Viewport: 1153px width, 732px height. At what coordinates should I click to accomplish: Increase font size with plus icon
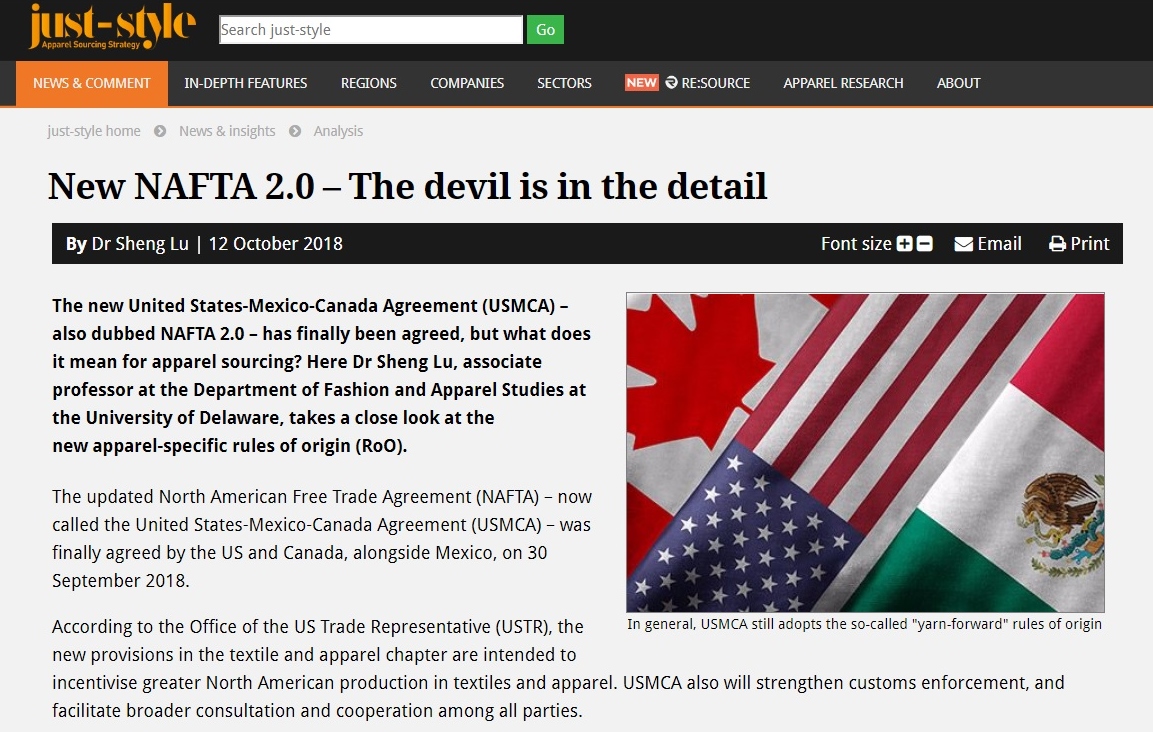tap(905, 244)
